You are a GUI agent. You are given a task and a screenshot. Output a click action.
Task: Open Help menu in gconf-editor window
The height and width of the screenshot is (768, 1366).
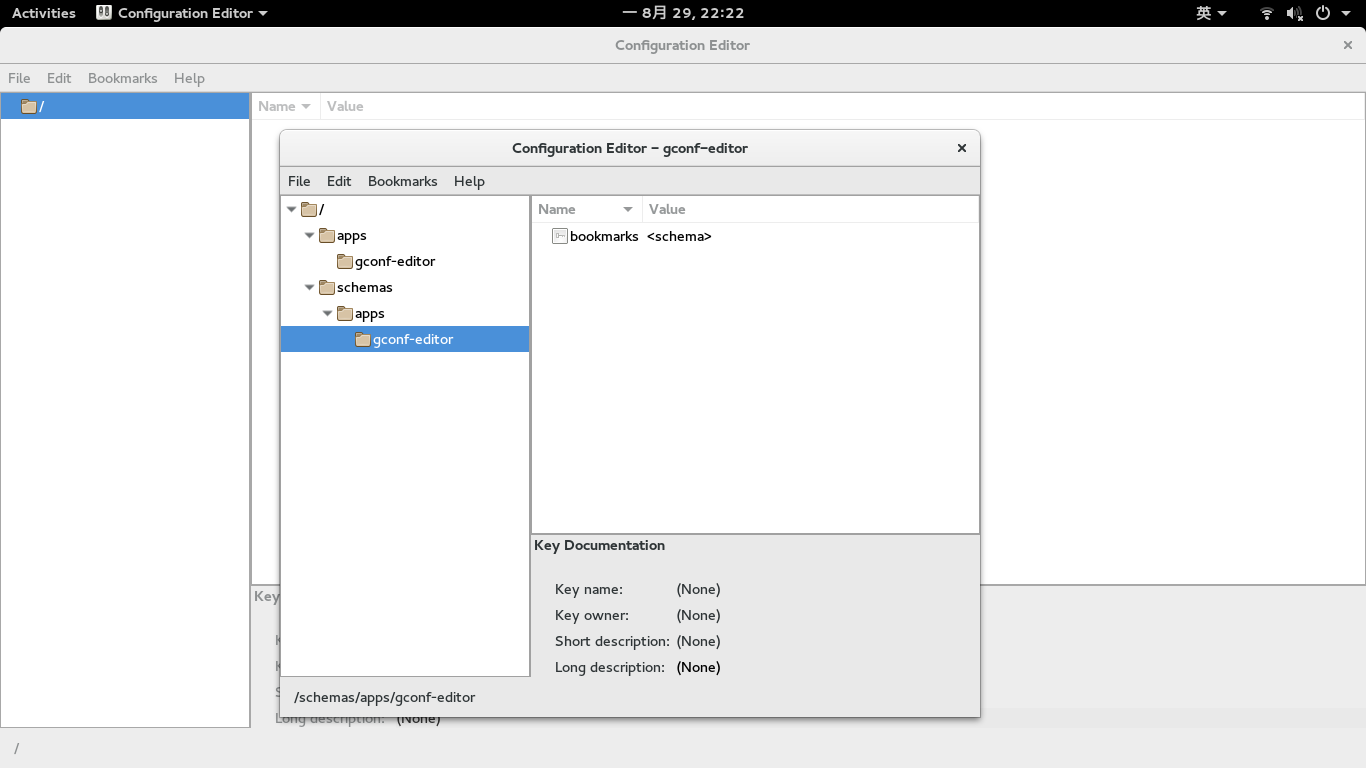(x=469, y=181)
